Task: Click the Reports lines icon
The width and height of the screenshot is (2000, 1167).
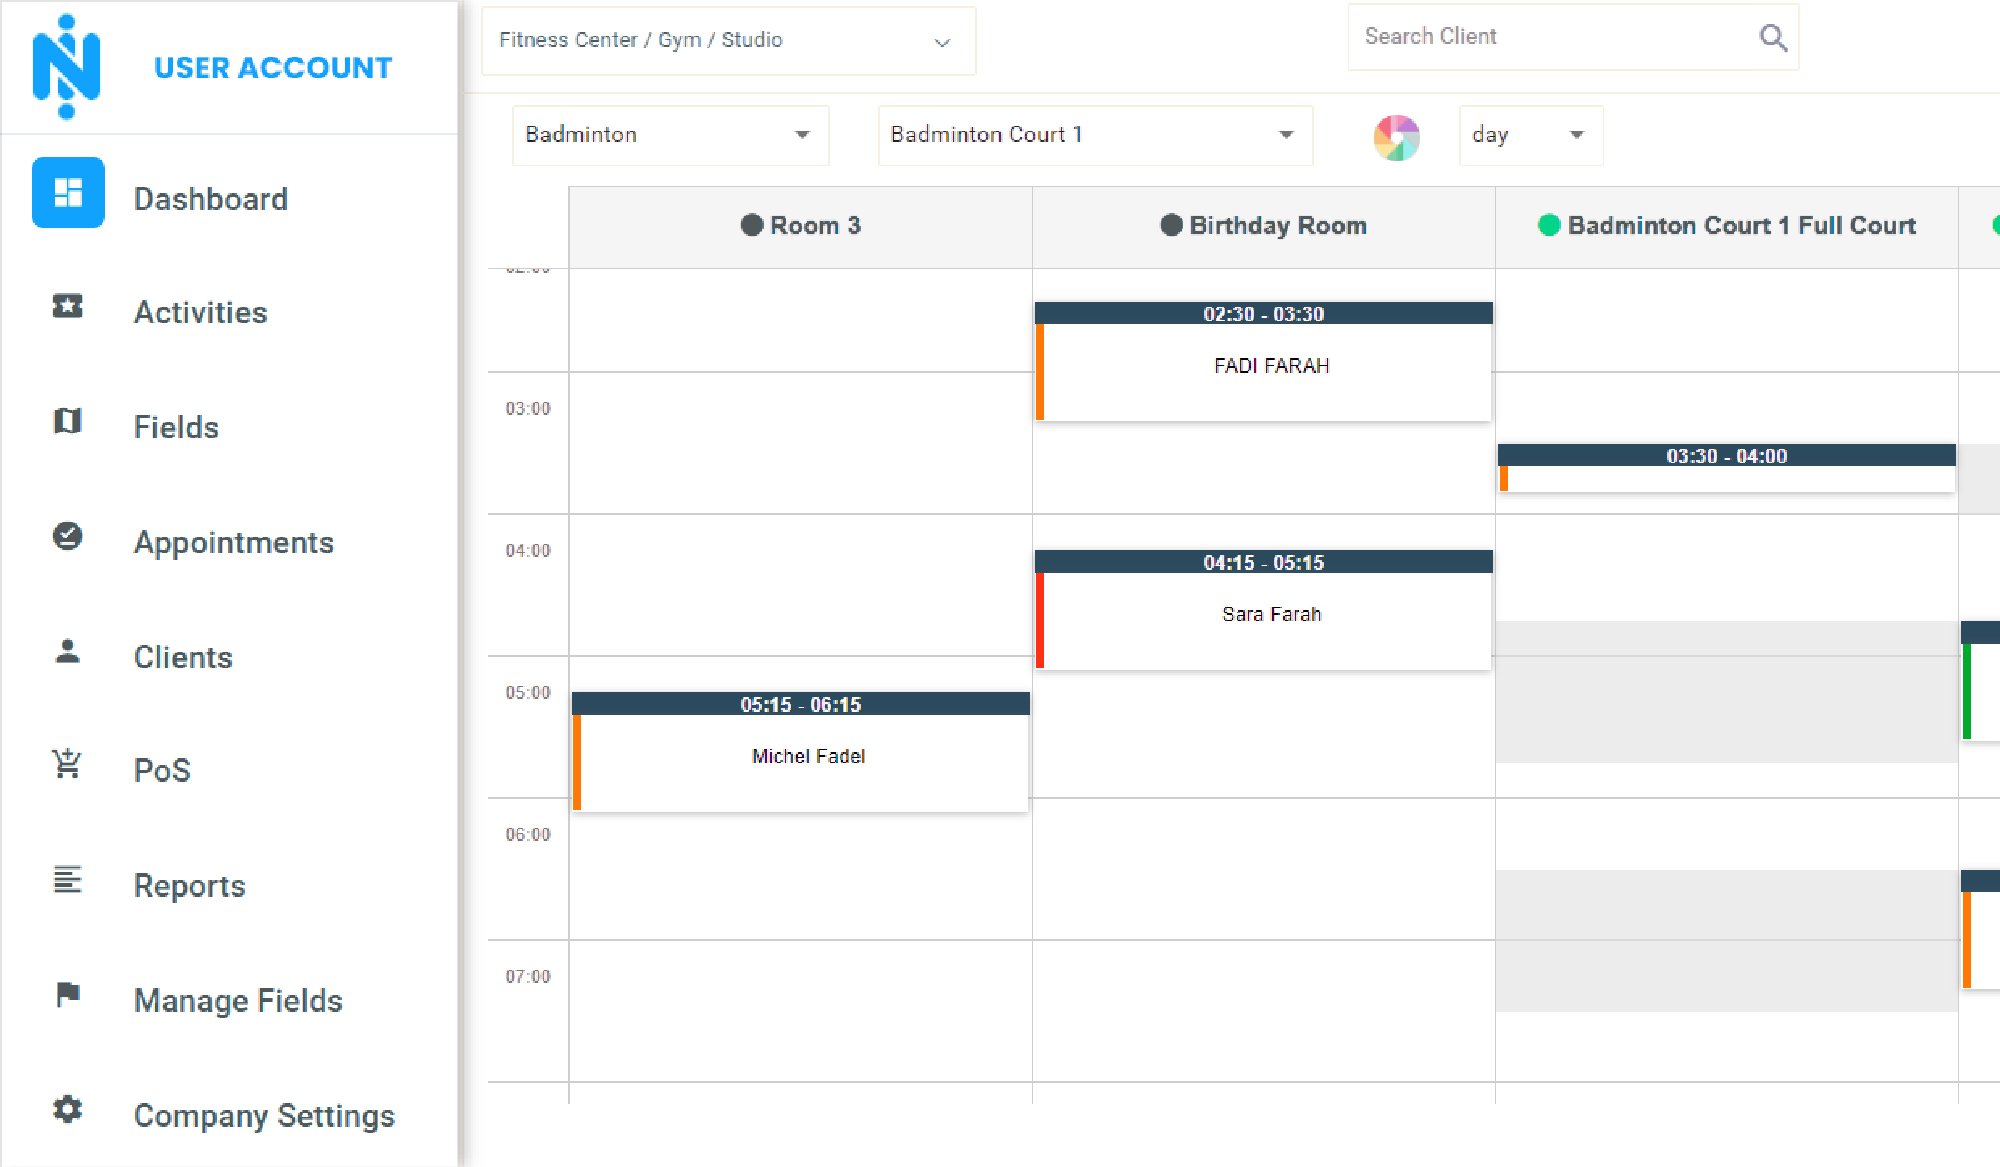Action: click(67, 880)
